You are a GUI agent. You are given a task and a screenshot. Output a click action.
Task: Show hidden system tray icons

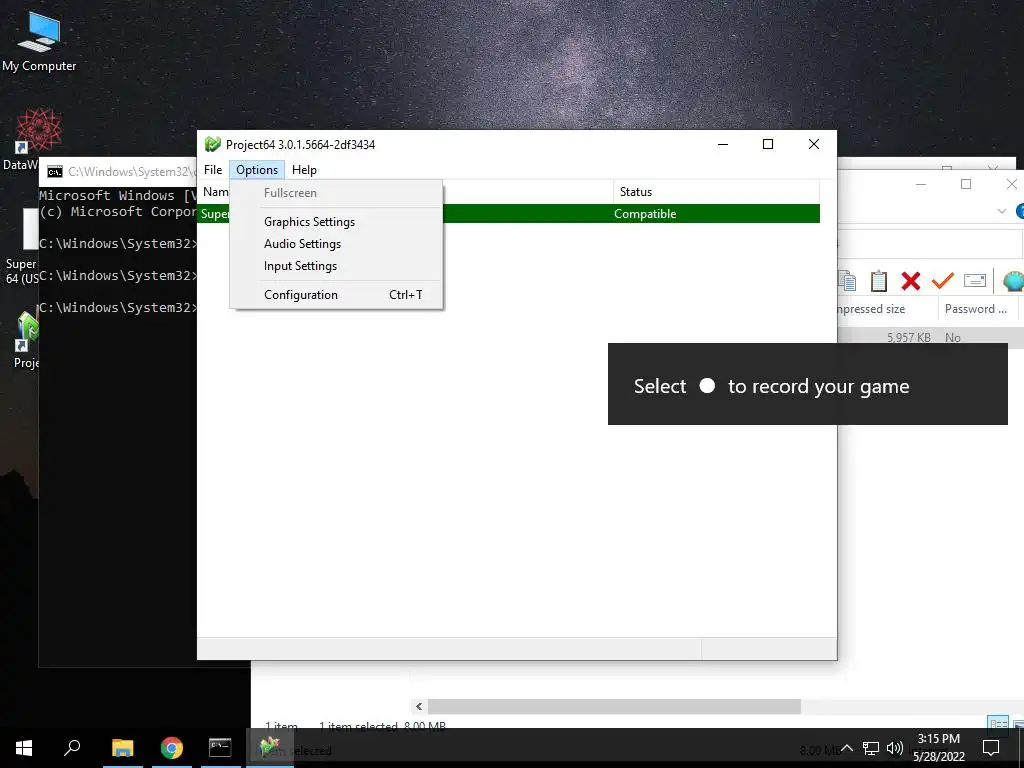pos(847,748)
